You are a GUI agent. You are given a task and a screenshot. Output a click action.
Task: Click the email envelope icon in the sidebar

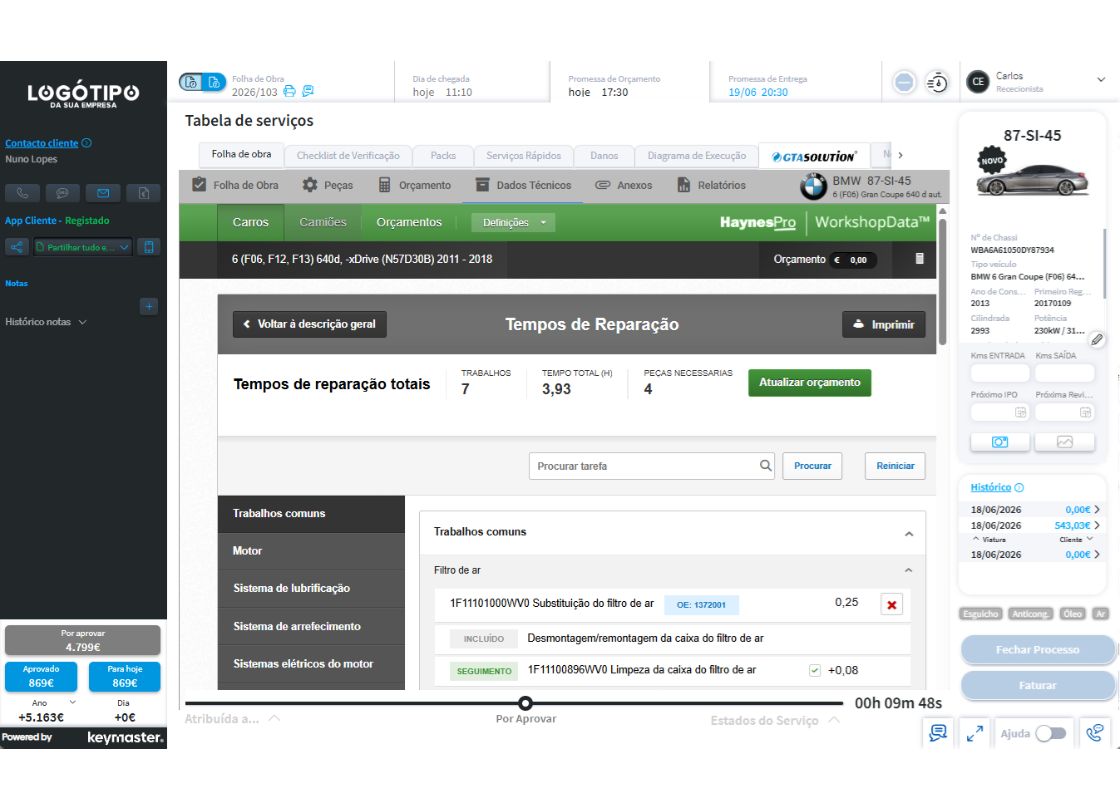pyautogui.click(x=103, y=193)
